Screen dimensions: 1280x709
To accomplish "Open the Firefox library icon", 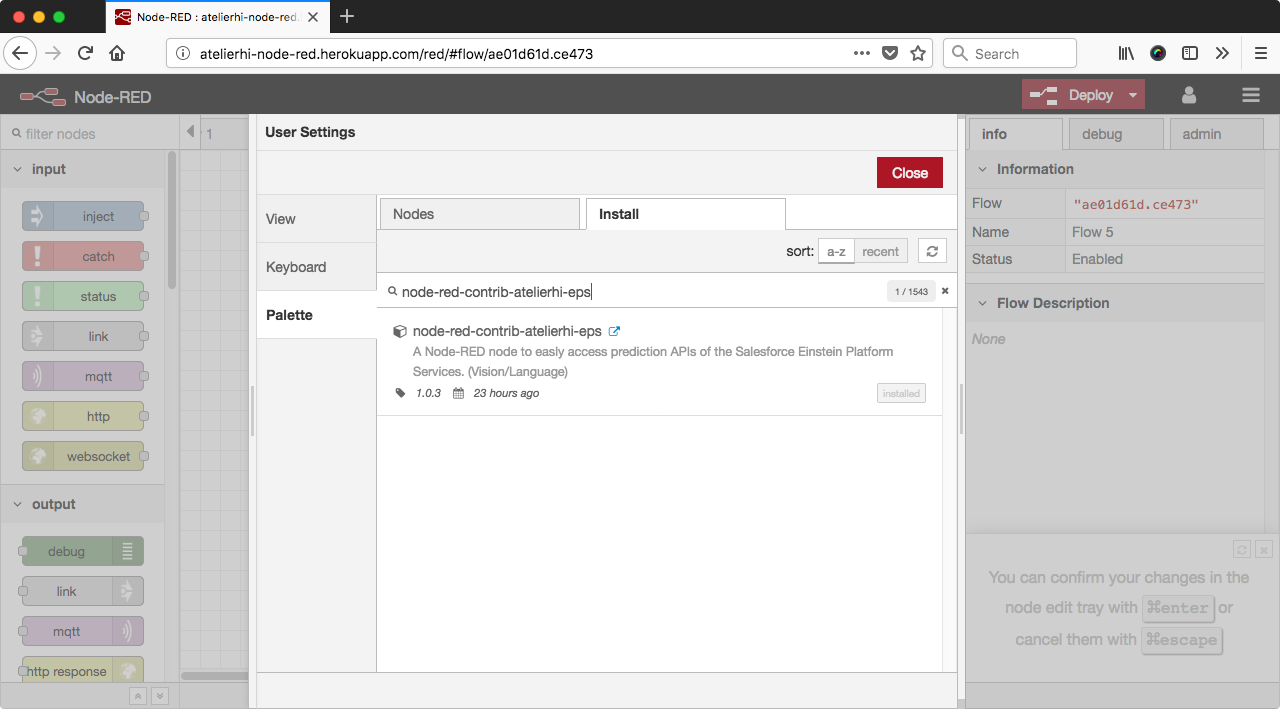I will coord(1126,53).
